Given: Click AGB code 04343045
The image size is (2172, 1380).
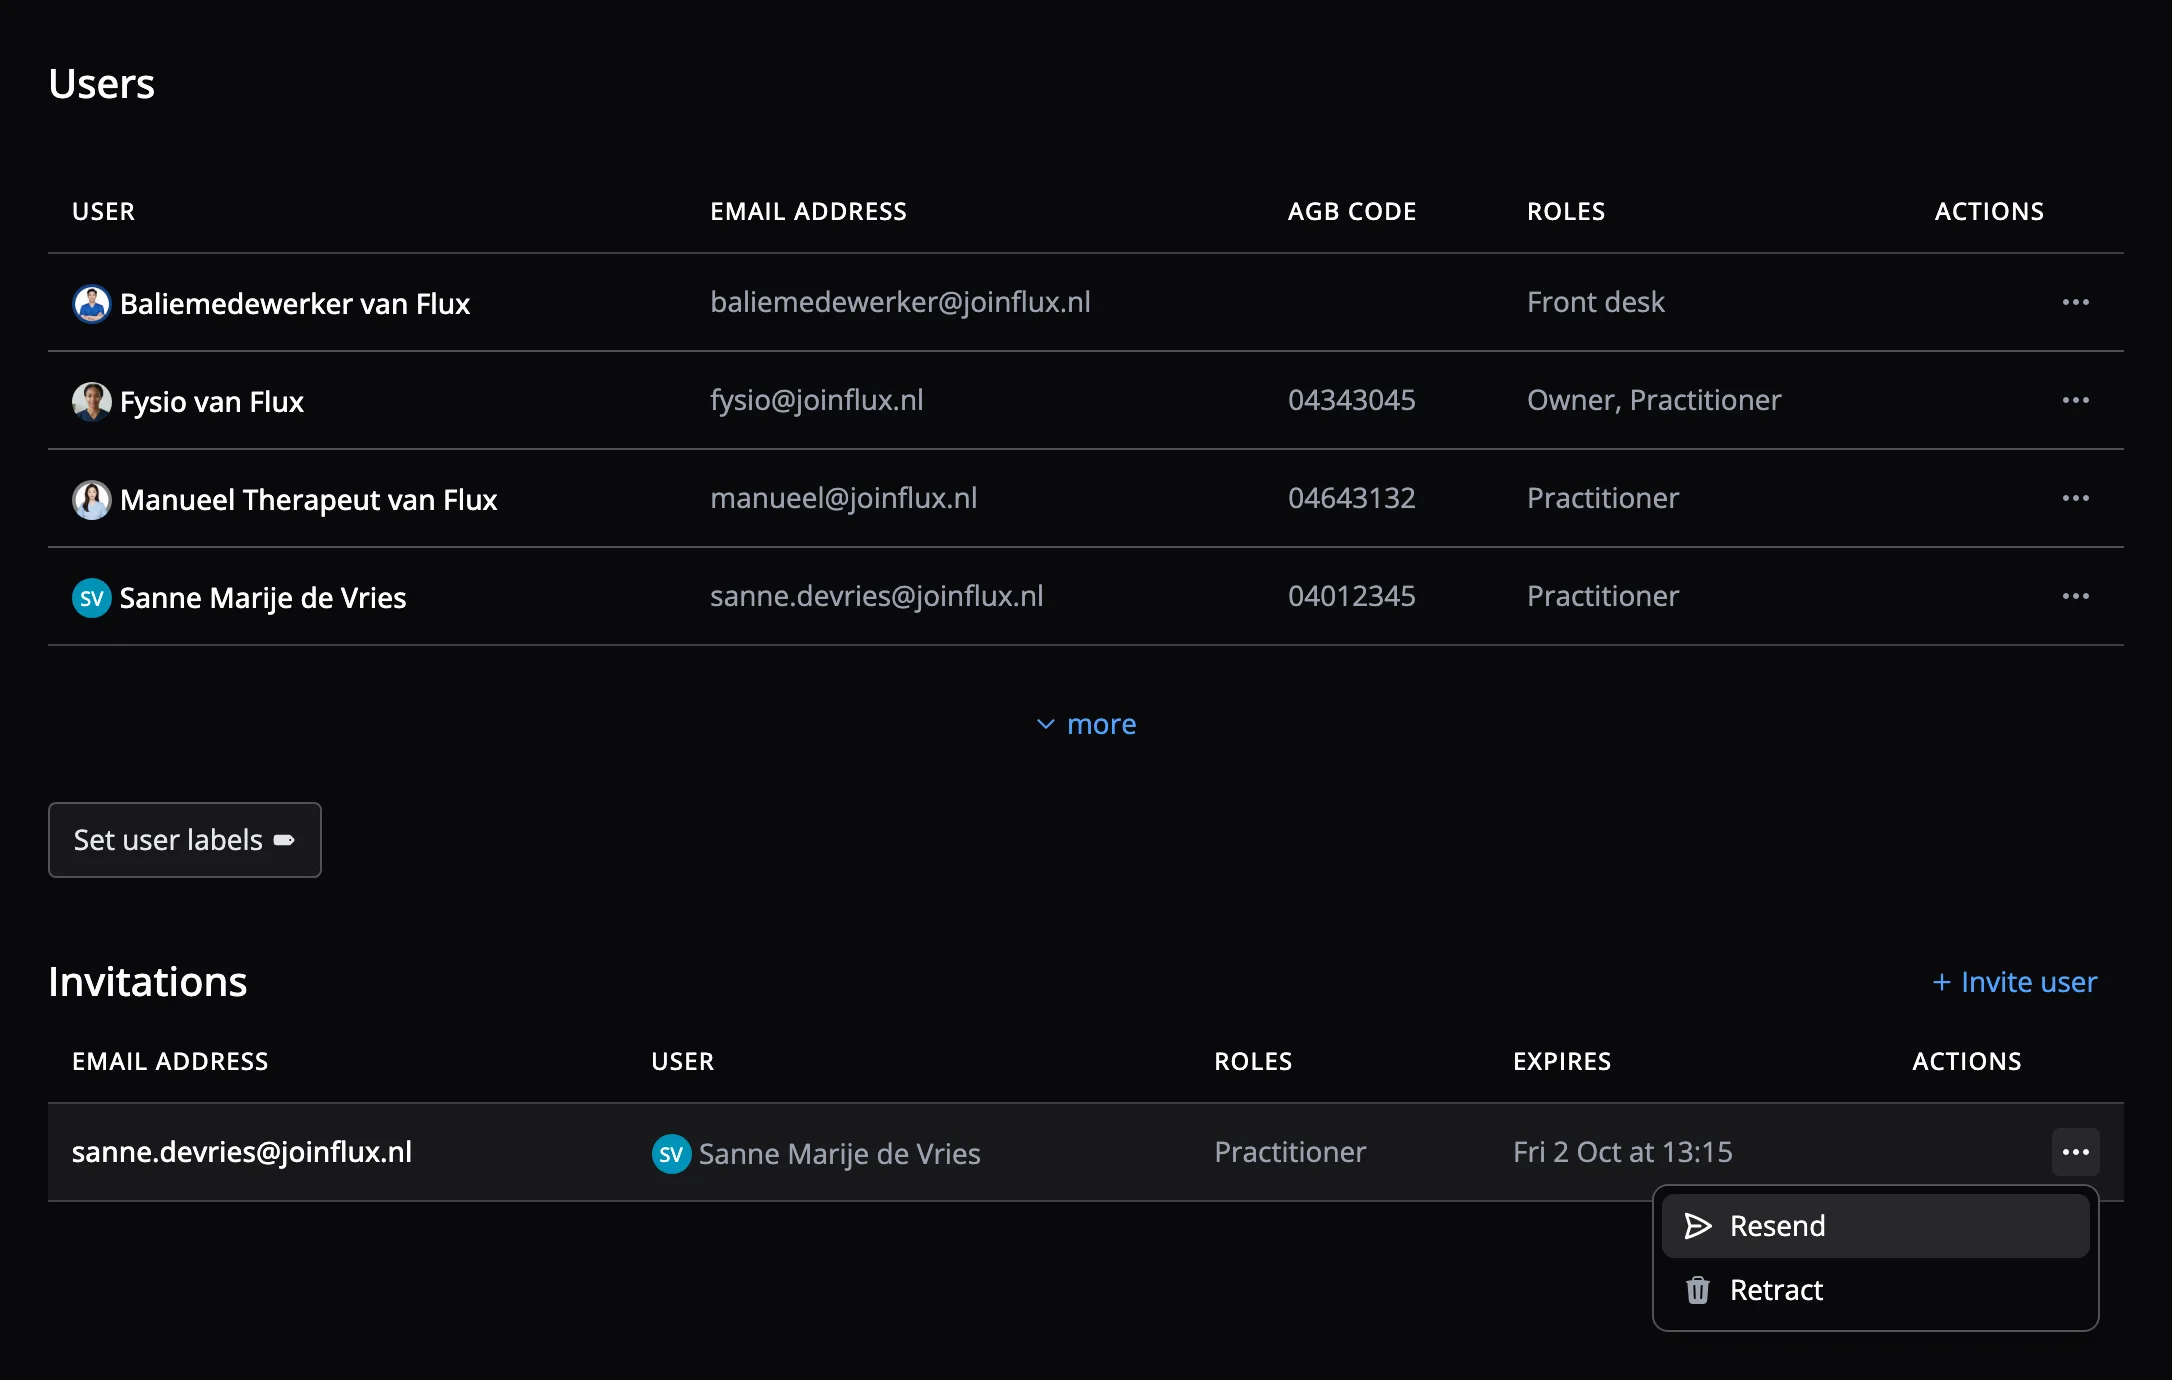Looking at the screenshot, I should pyautogui.click(x=1352, y=400).
